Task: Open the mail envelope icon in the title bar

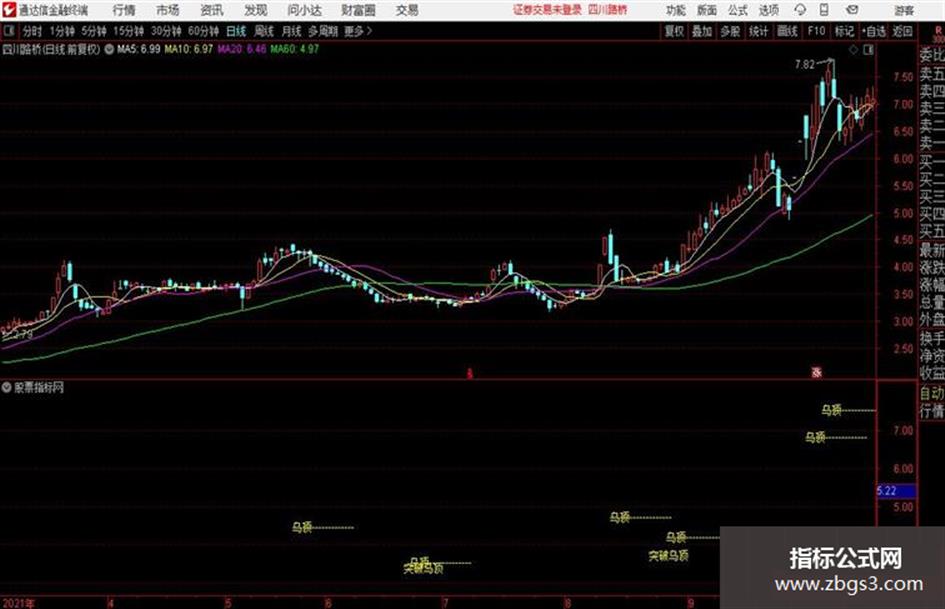Action: (852, 10)
